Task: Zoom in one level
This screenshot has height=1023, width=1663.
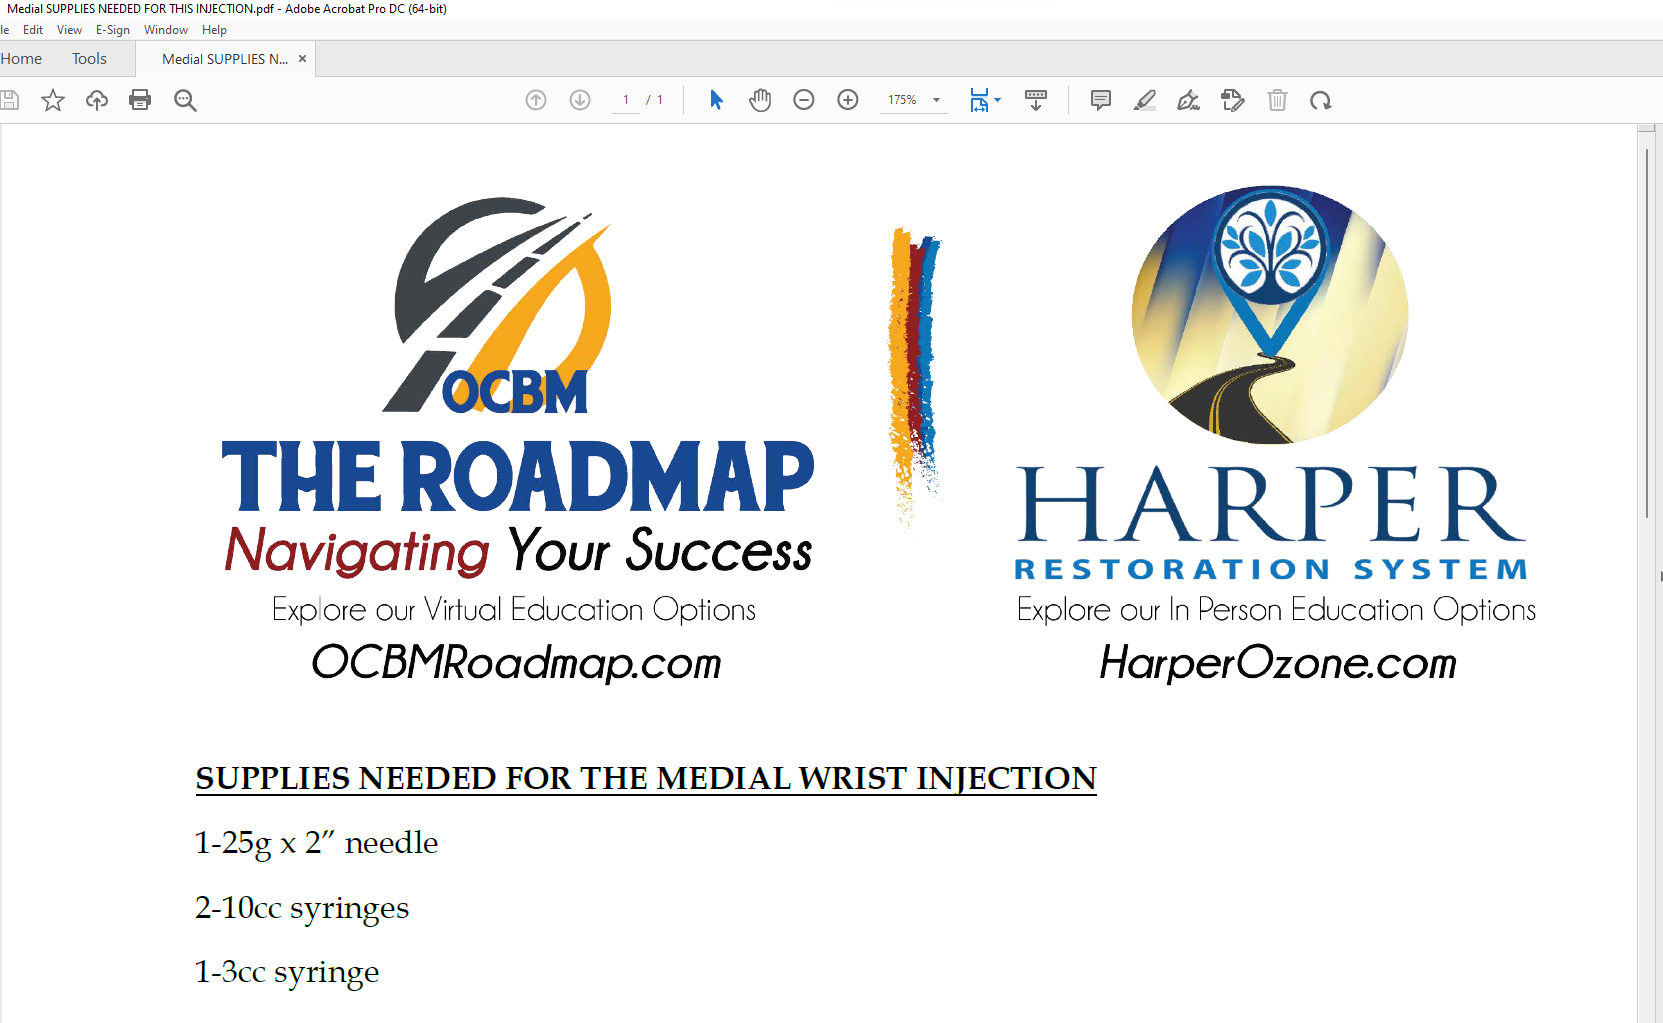Action: click(848, 100)
